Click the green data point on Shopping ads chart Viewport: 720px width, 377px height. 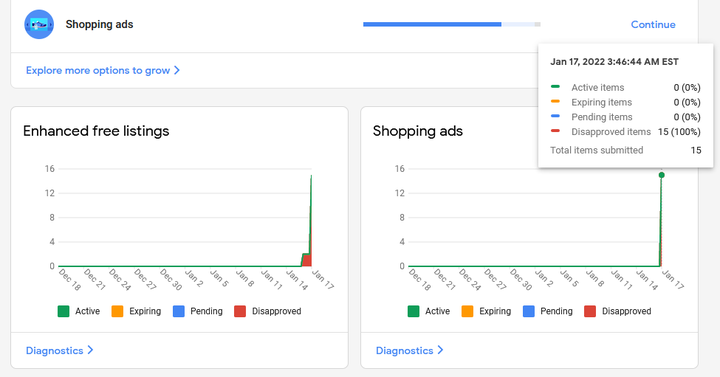(x=661, y=175)
